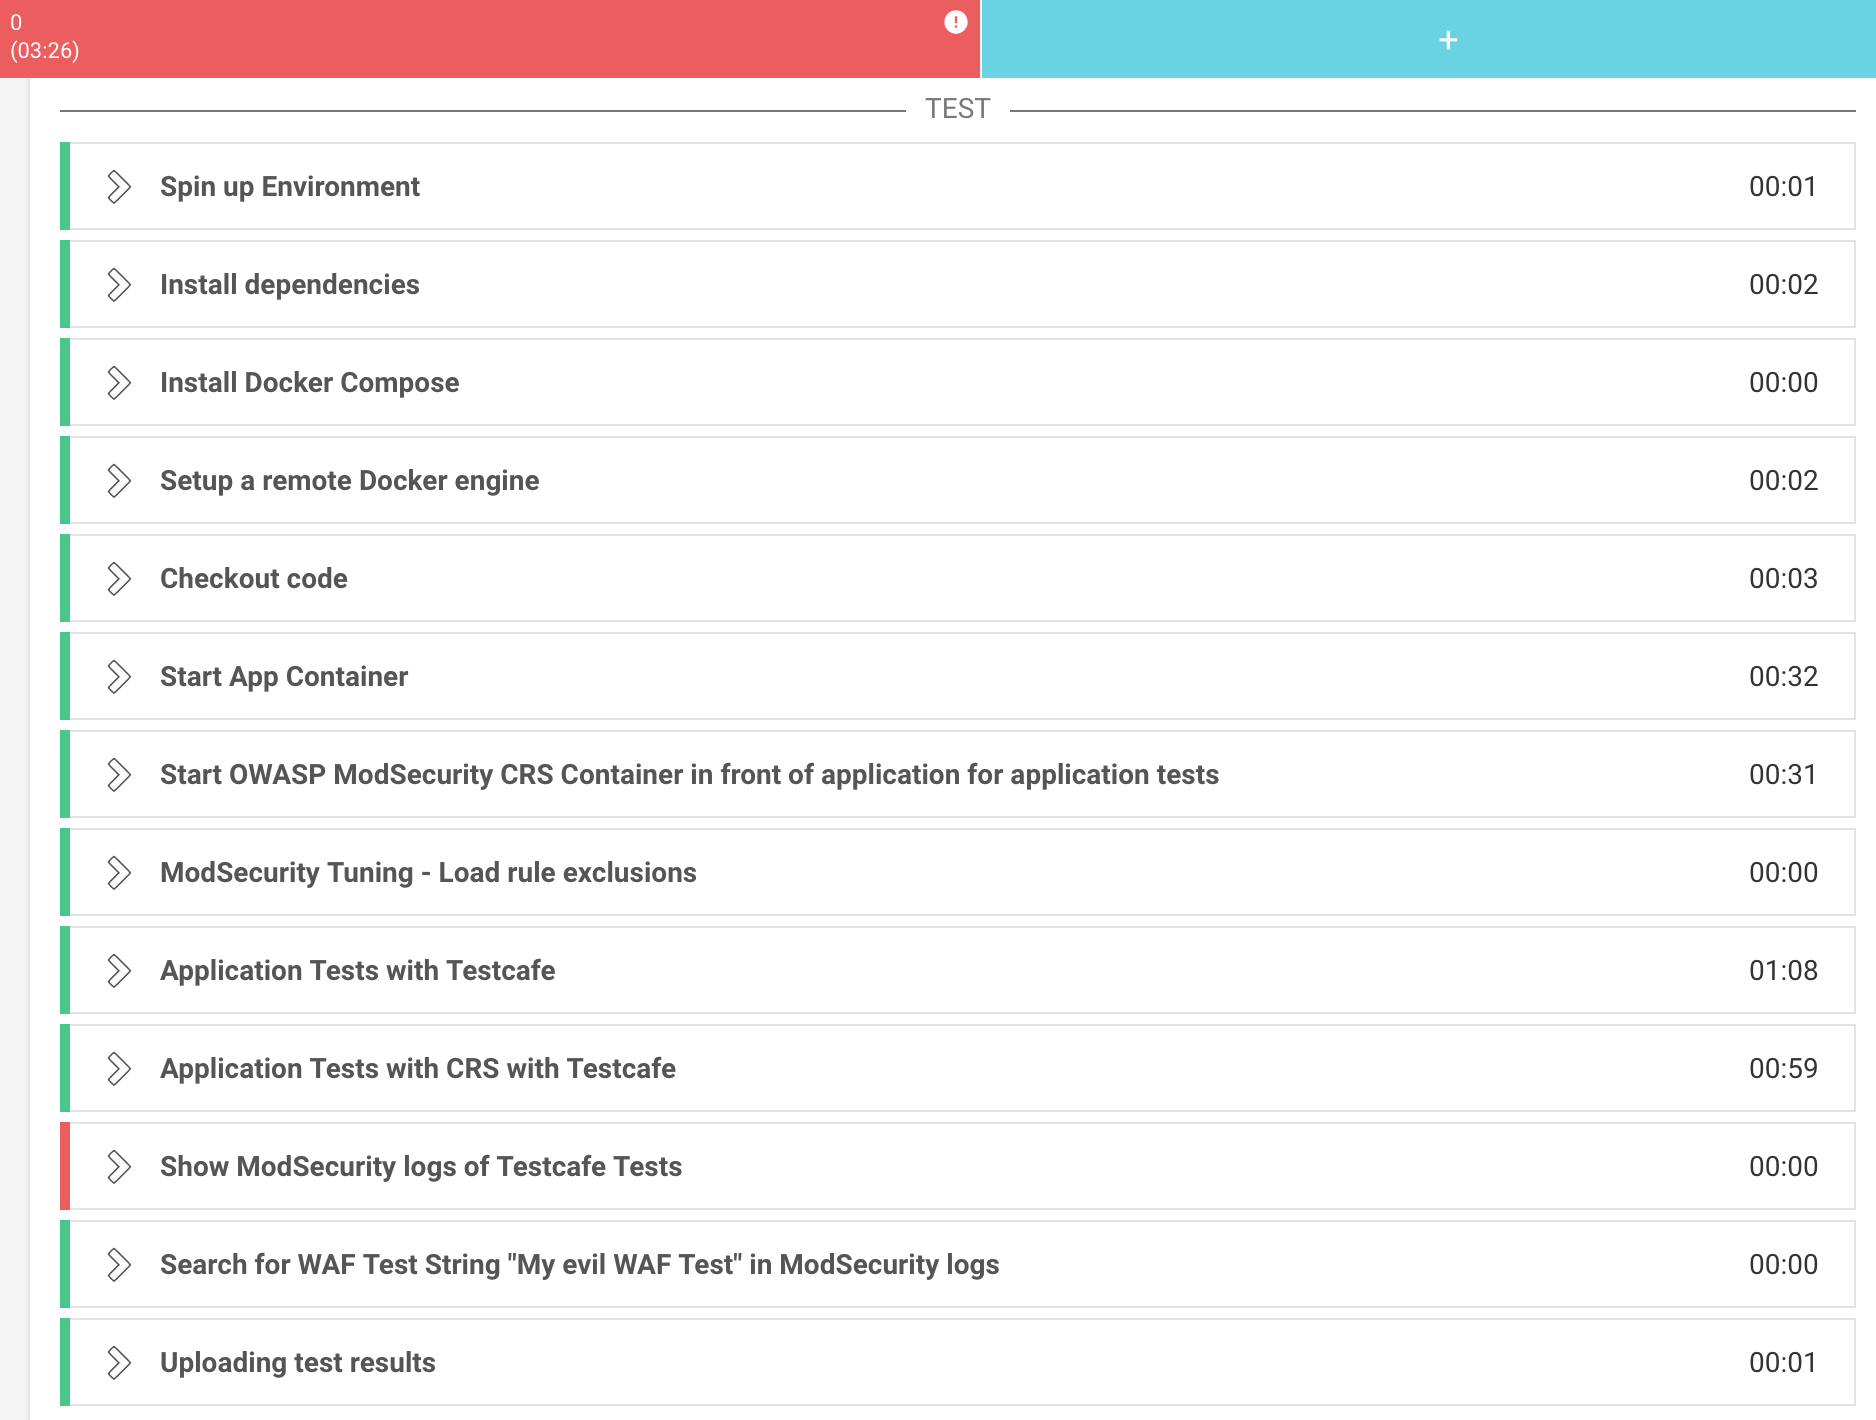The height and width of the screenshot is (1420, 1876).
Task: Select the red container 0 tab
Action: [480, 38]
